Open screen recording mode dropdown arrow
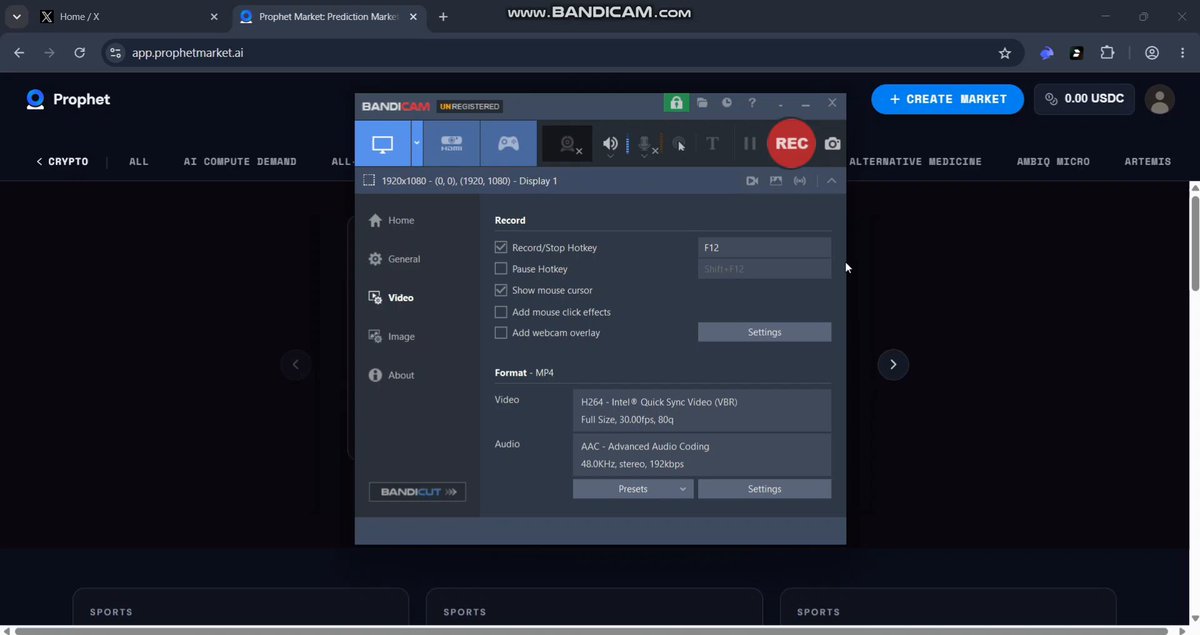This screenshot has width=1200, height=635. click(x=417, y=144)
